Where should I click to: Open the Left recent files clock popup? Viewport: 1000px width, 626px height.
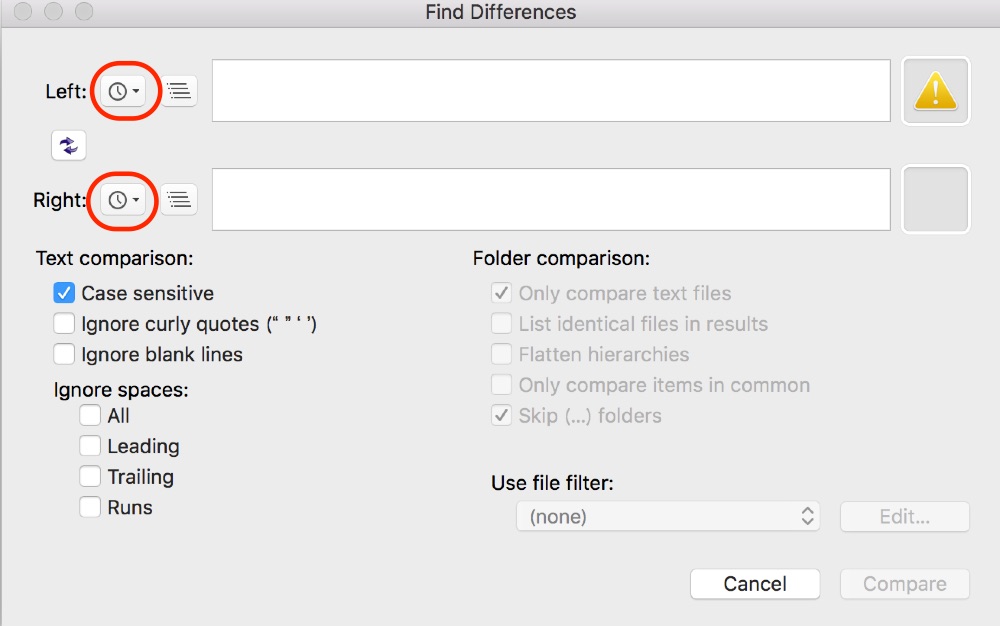(124, 91)
